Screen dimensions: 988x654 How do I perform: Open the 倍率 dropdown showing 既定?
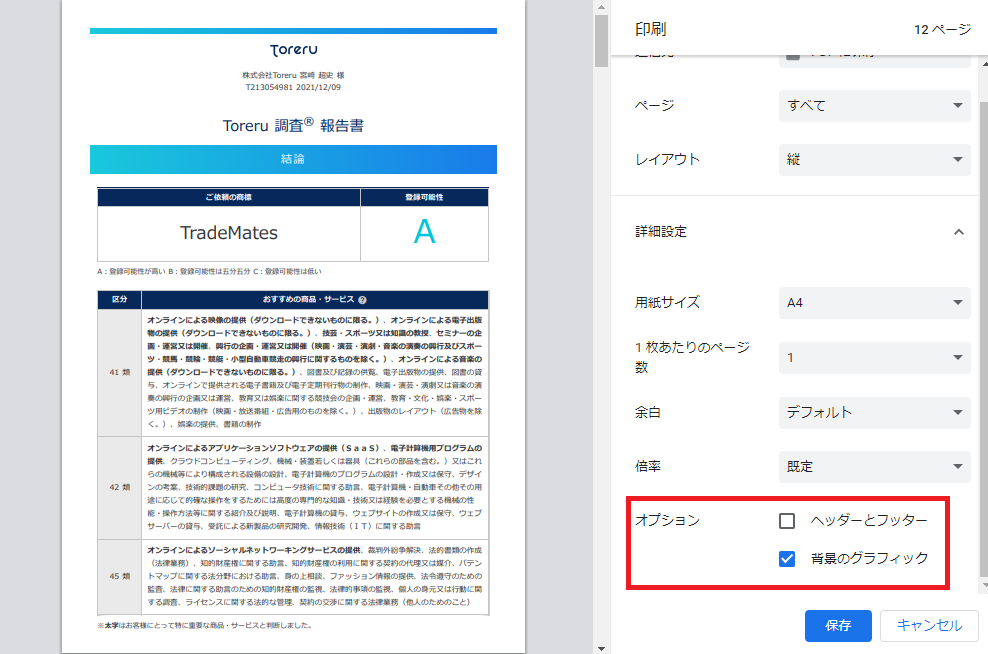click(x=875, y=467)
